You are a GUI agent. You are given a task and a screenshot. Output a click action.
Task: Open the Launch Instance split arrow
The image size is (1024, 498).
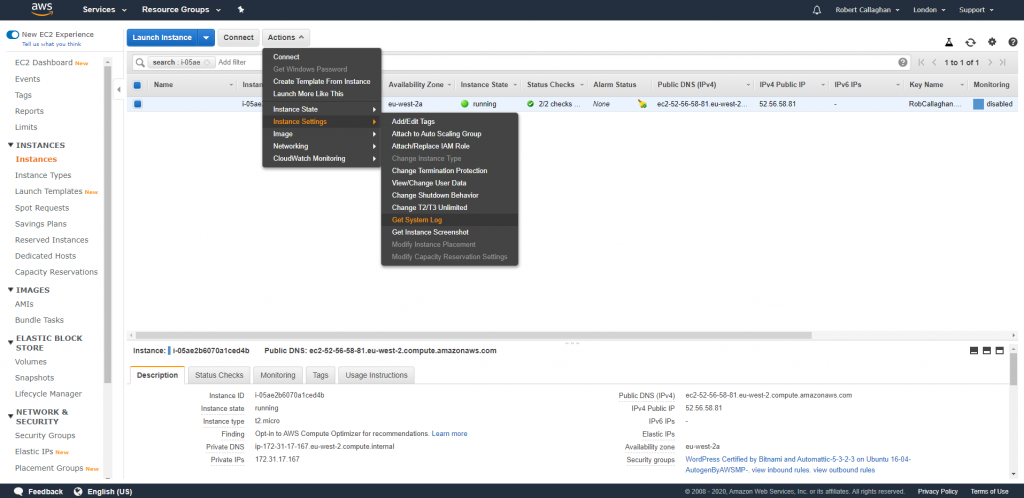[206, 38]
